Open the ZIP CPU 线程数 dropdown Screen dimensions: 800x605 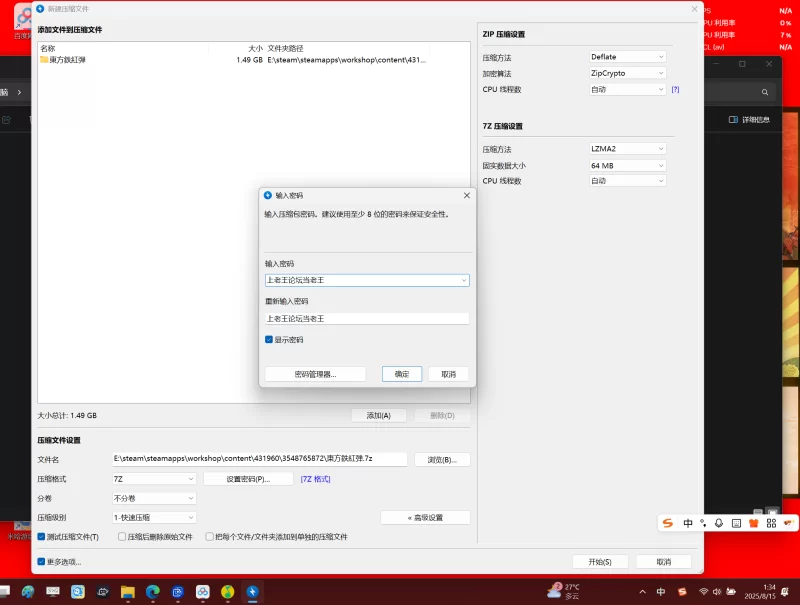pyautogui.click(x=628, y=89)
